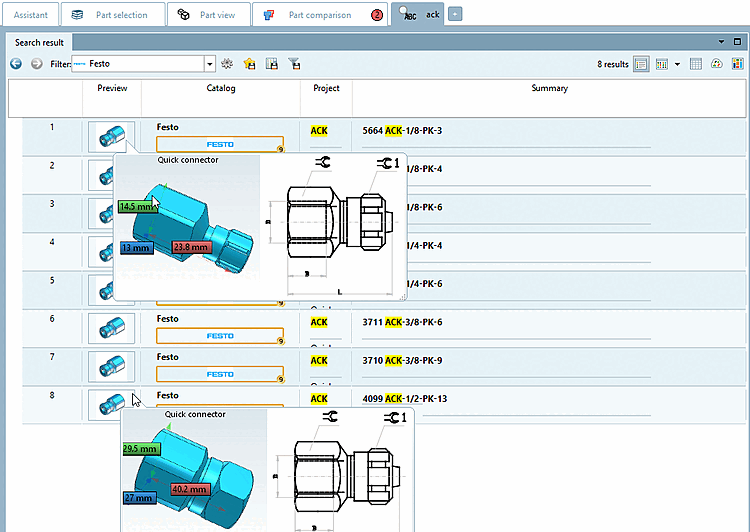Click the color gauge icon in toolbar
This screenshot has height=532, width=750.
717,64
